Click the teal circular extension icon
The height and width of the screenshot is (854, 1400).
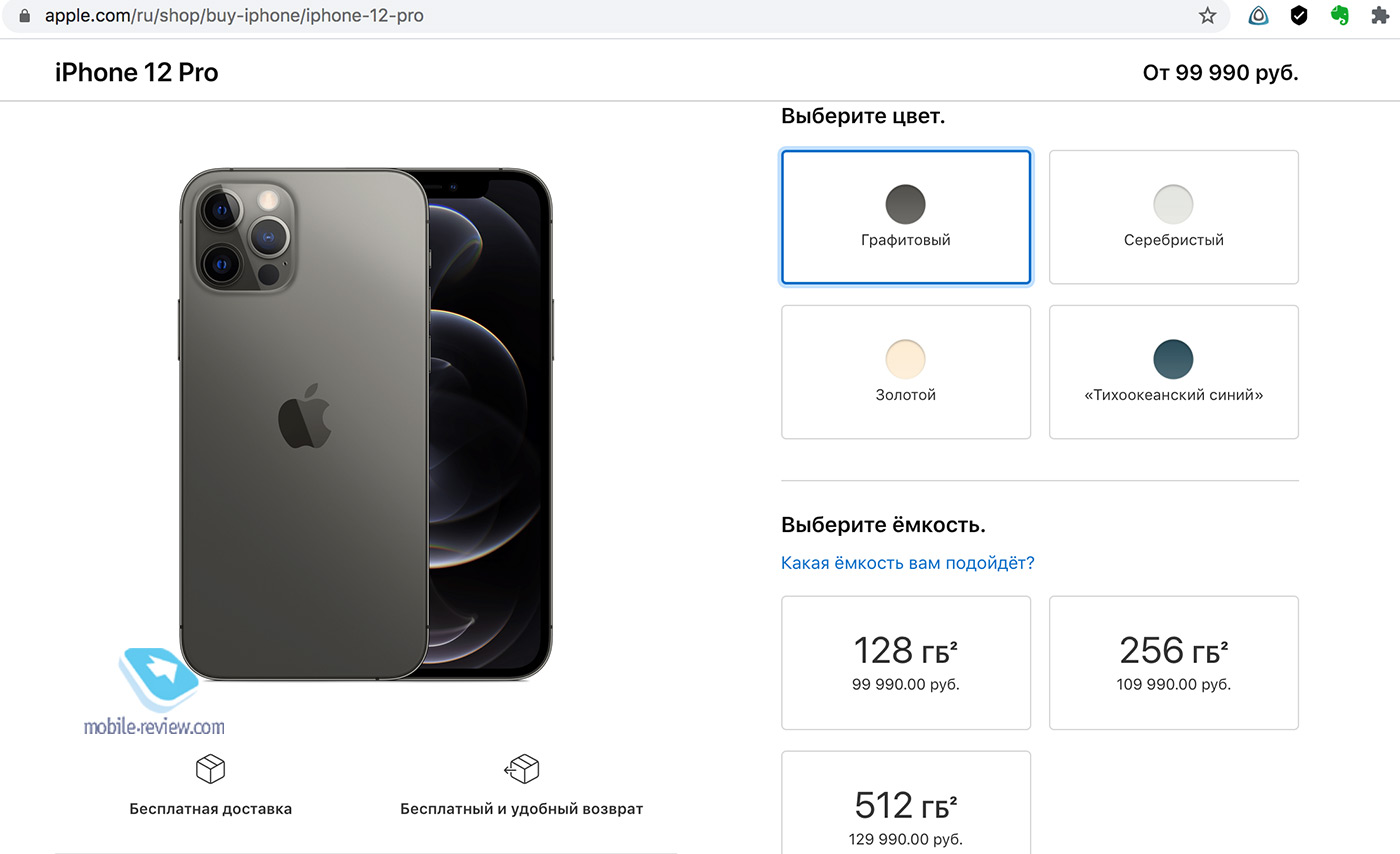coord(1259,16)
